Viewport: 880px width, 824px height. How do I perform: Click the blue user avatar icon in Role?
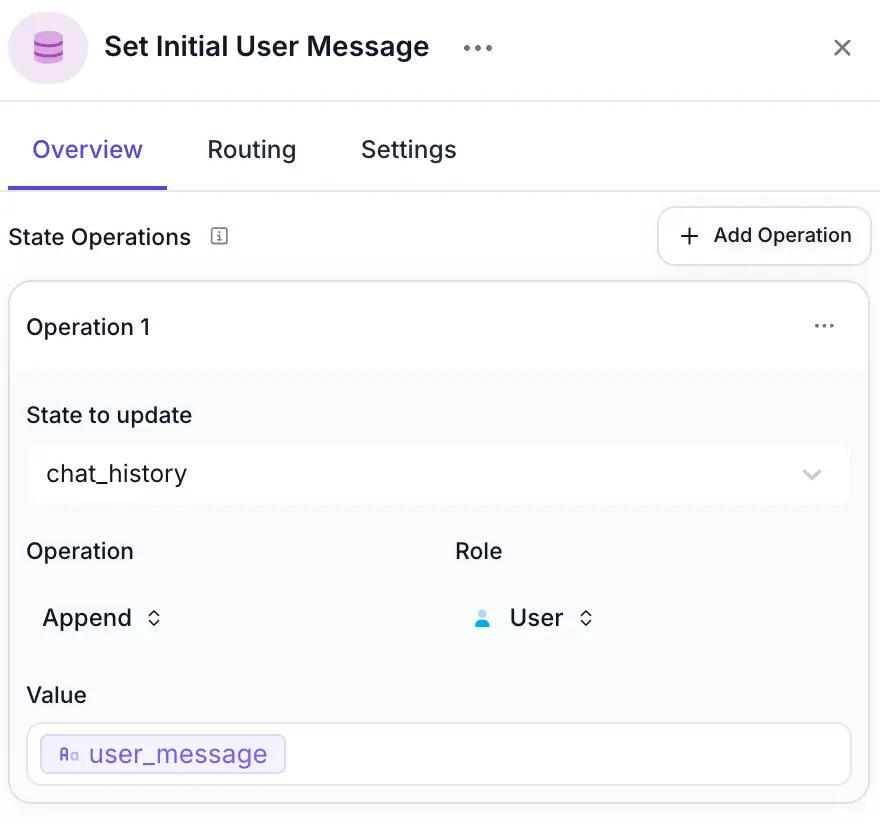coord(482,618)
